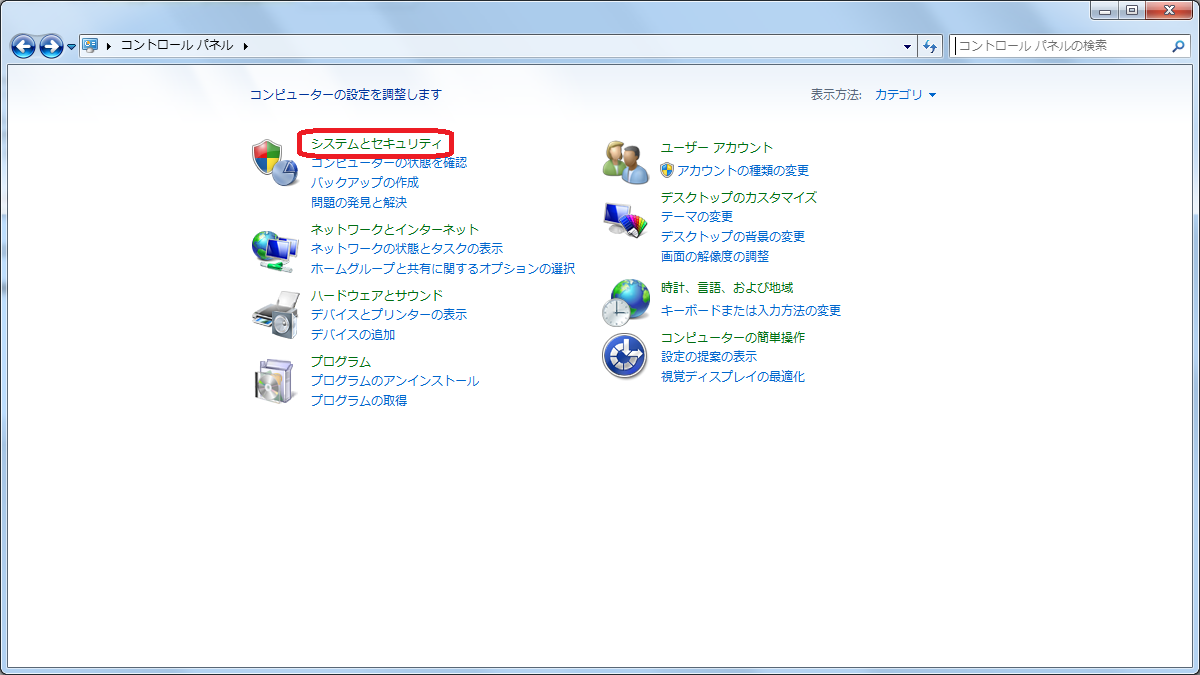Click the magnifier icon in the search box

(1177, 46)
